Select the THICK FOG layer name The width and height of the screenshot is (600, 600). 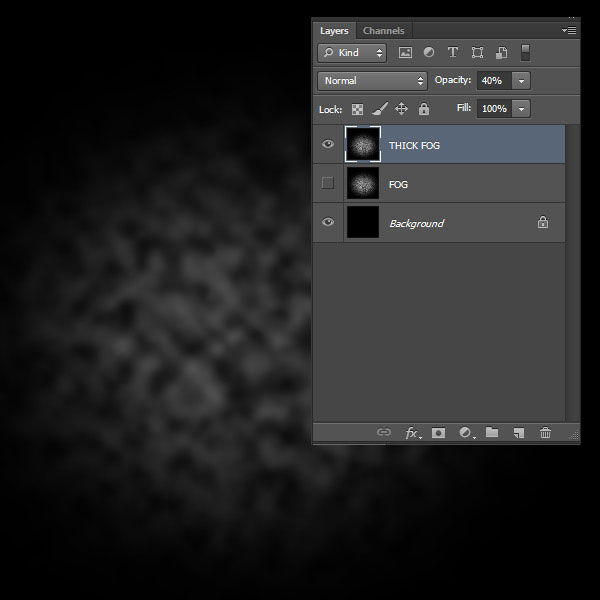pyautogui.click(x=414, y=146)
